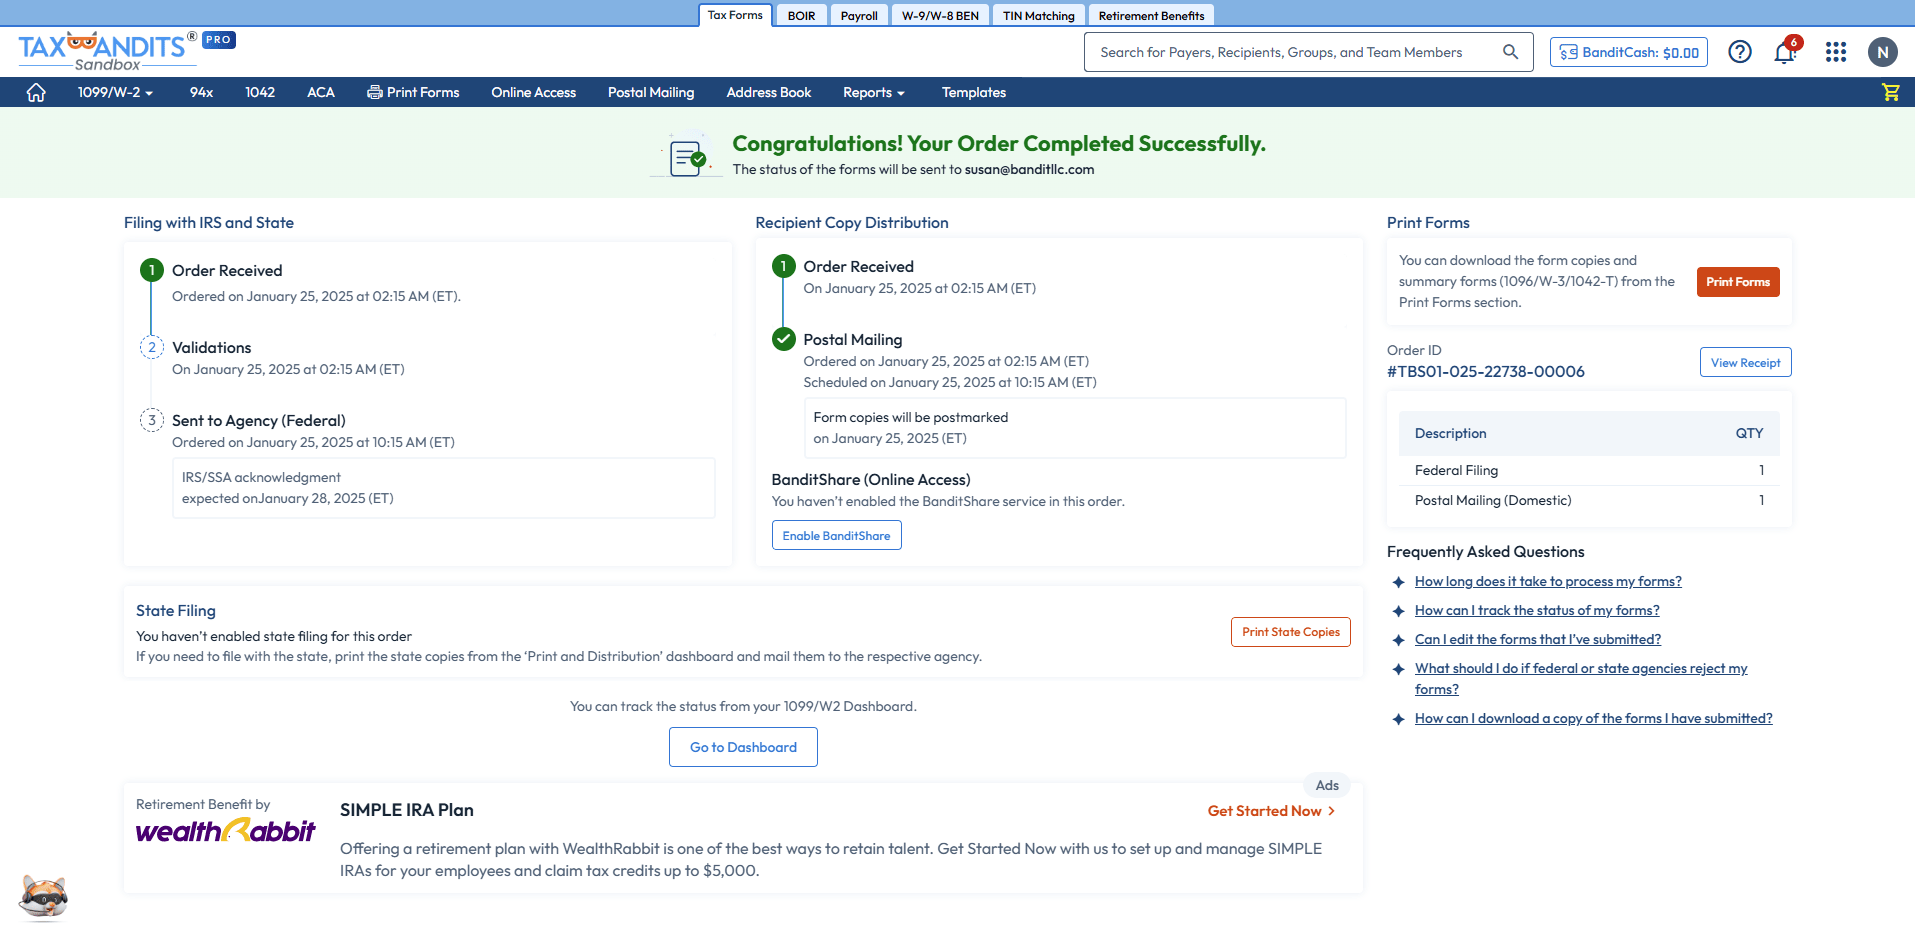The height and width of the screenshot is (938, 1915).
Task: Click the Ads label badge
Action: (x=1327, y=785)
